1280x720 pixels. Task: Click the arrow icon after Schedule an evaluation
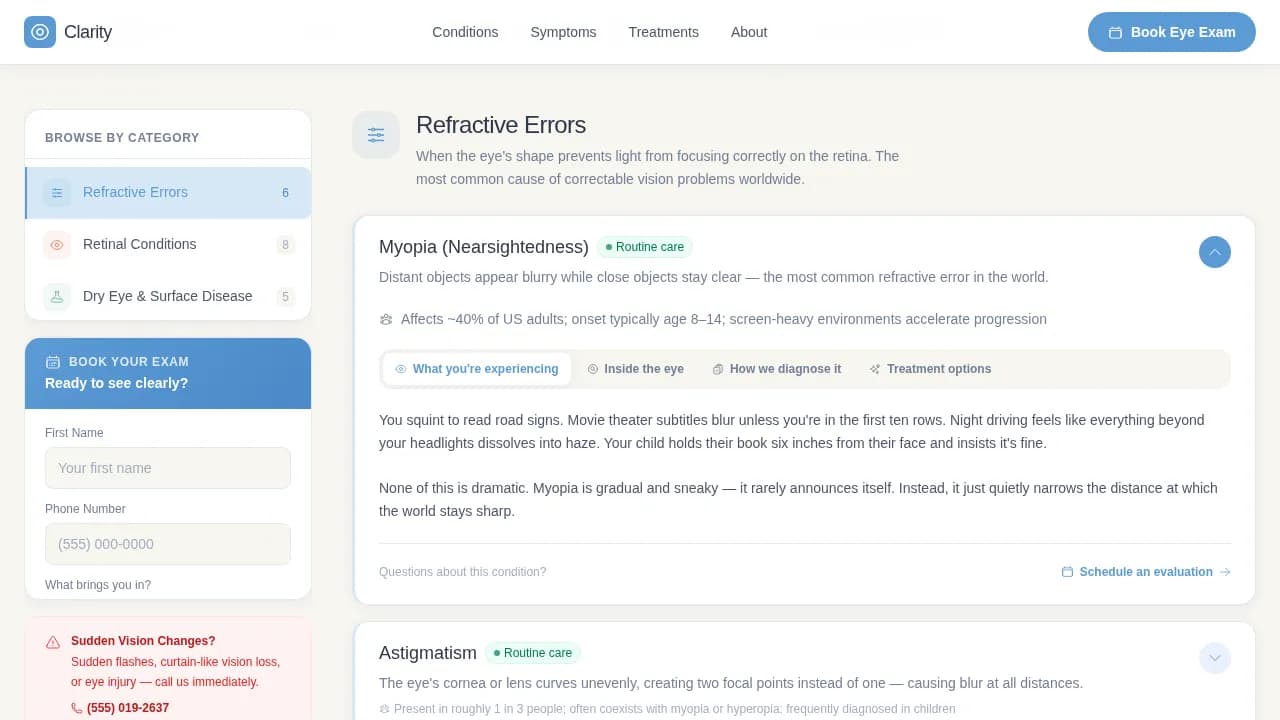tap(1225, 572)
